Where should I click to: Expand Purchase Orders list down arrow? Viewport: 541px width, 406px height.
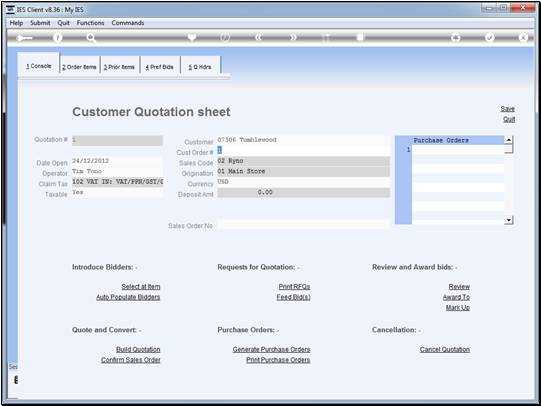pos(508,220)
